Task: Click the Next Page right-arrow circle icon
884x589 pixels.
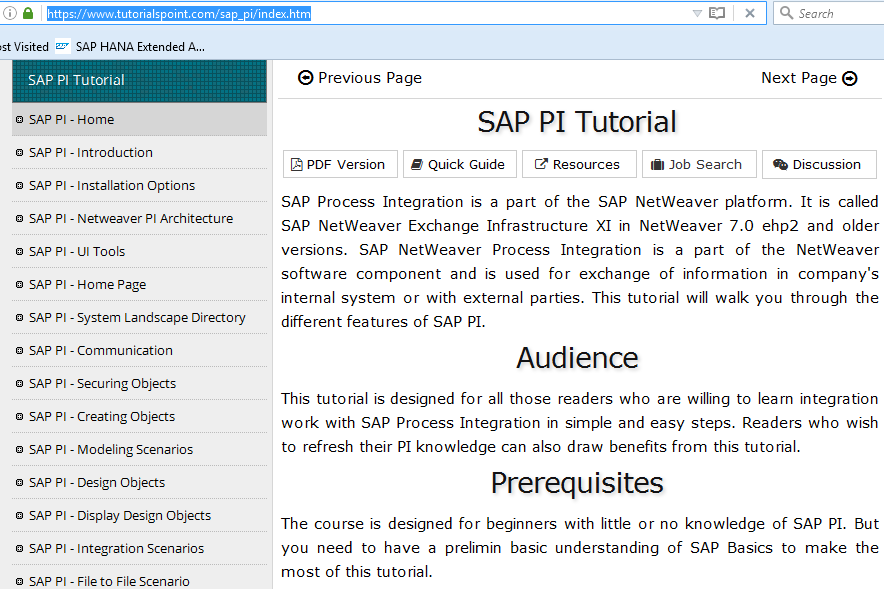Action: tap(850, 78)
